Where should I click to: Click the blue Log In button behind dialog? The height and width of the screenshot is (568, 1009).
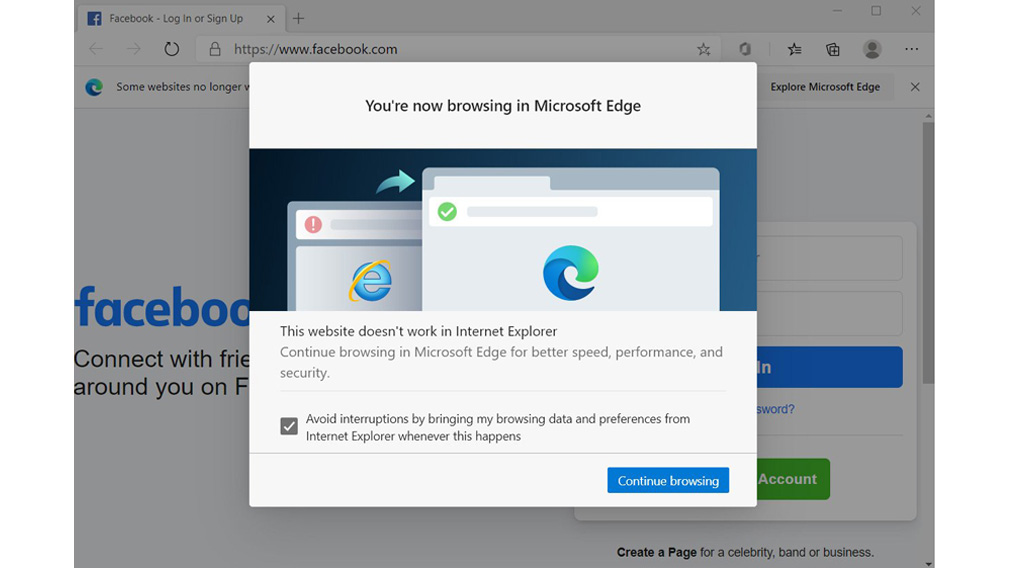click(x=829, y=367)
